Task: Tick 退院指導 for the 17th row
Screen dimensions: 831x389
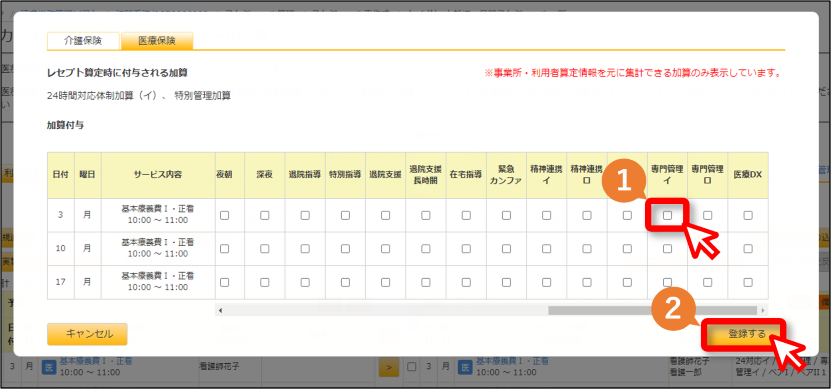Action: (x=305, y=282)
